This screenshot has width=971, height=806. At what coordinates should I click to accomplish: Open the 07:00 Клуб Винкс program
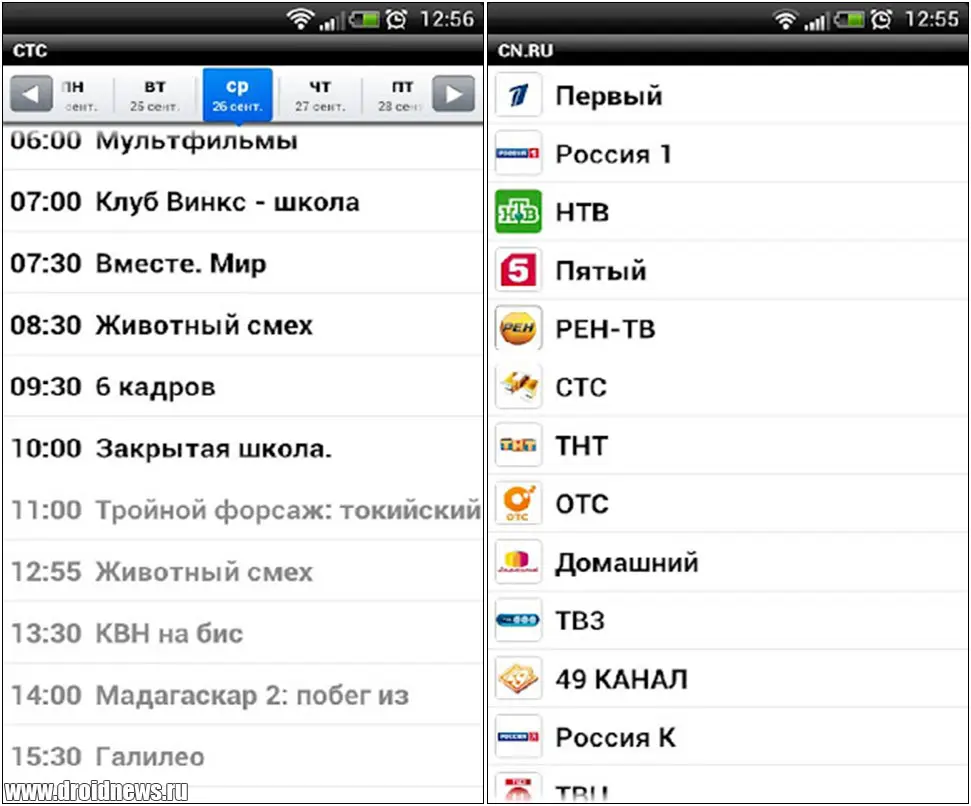click(243, 202)
